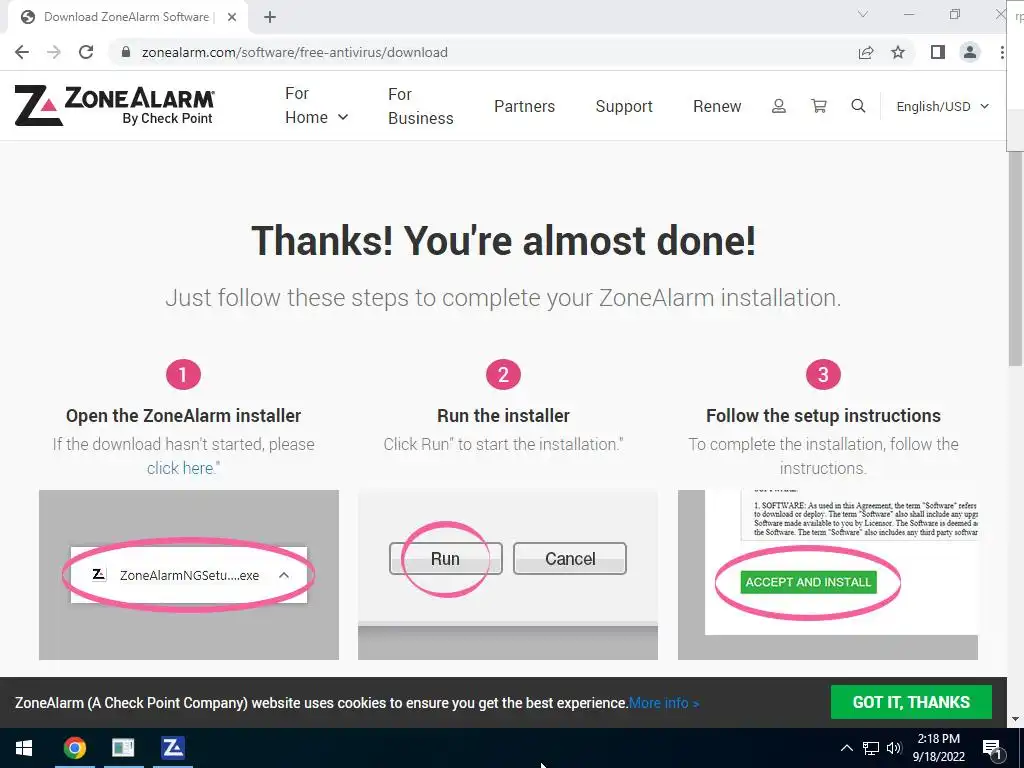Open the ZoneAlarm taskbar icon
Screen dimensions: 1024x768
(x=173, y=748)
